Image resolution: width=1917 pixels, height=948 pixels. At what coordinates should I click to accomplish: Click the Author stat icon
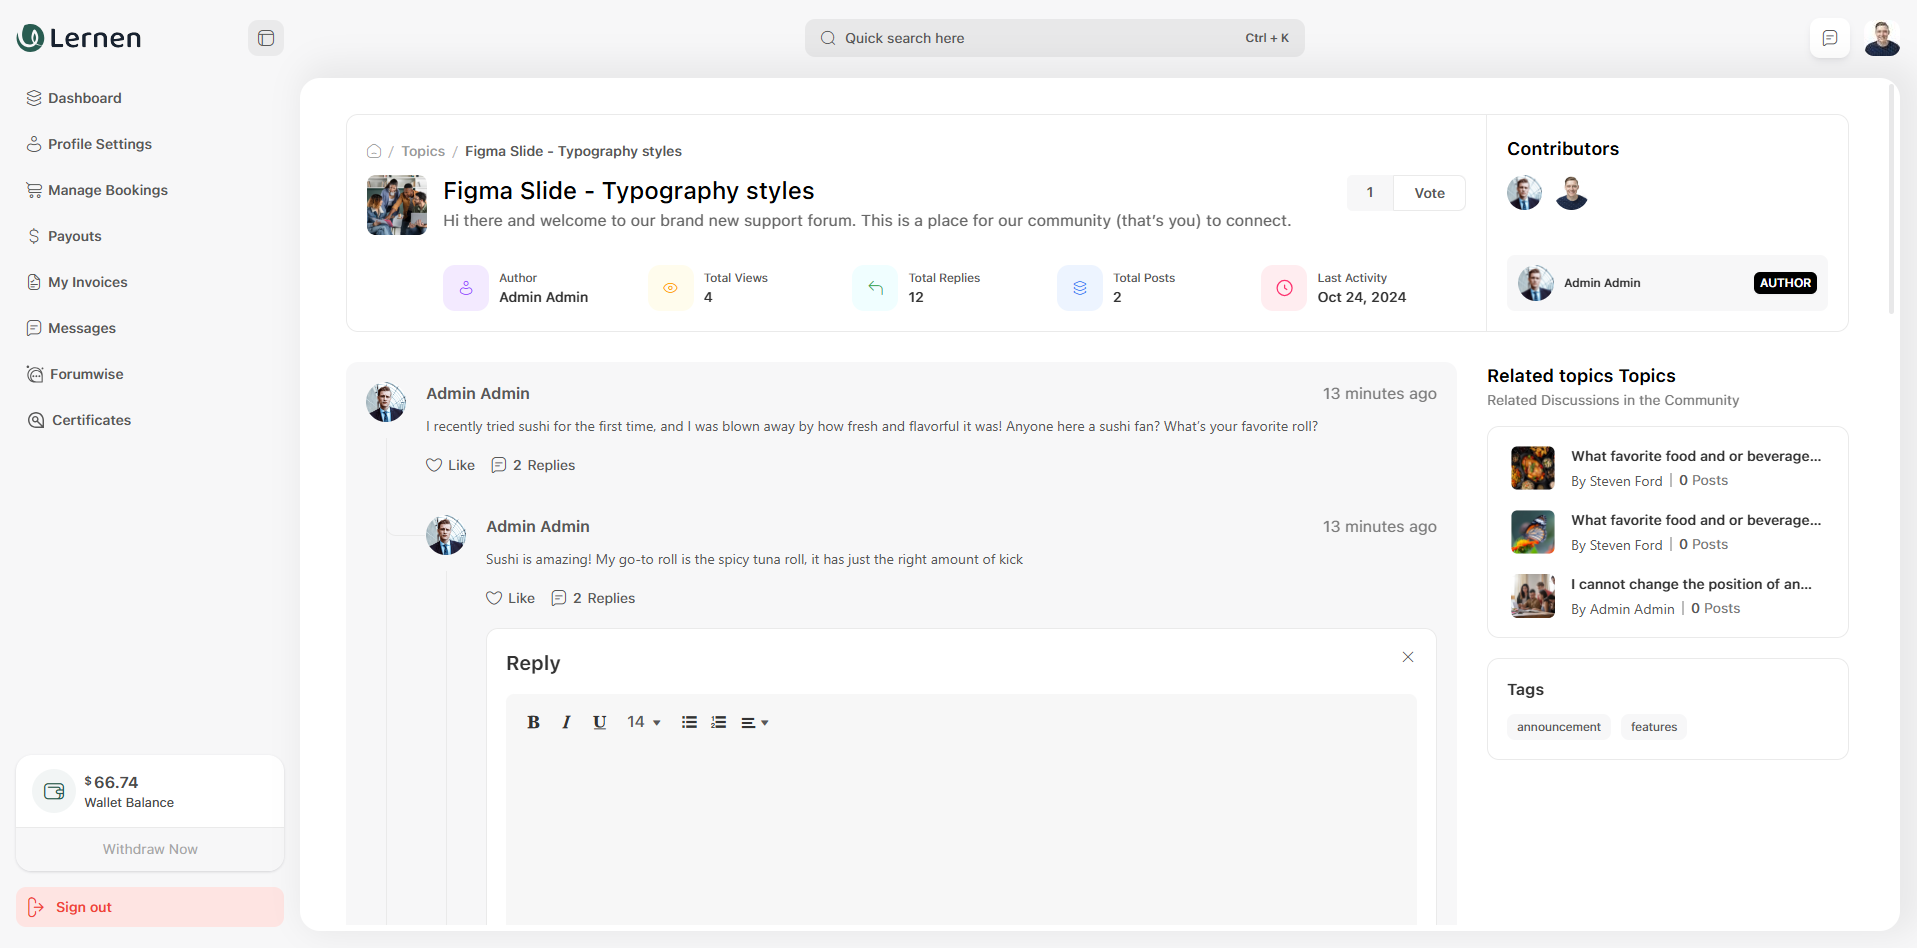coord(466,288)
